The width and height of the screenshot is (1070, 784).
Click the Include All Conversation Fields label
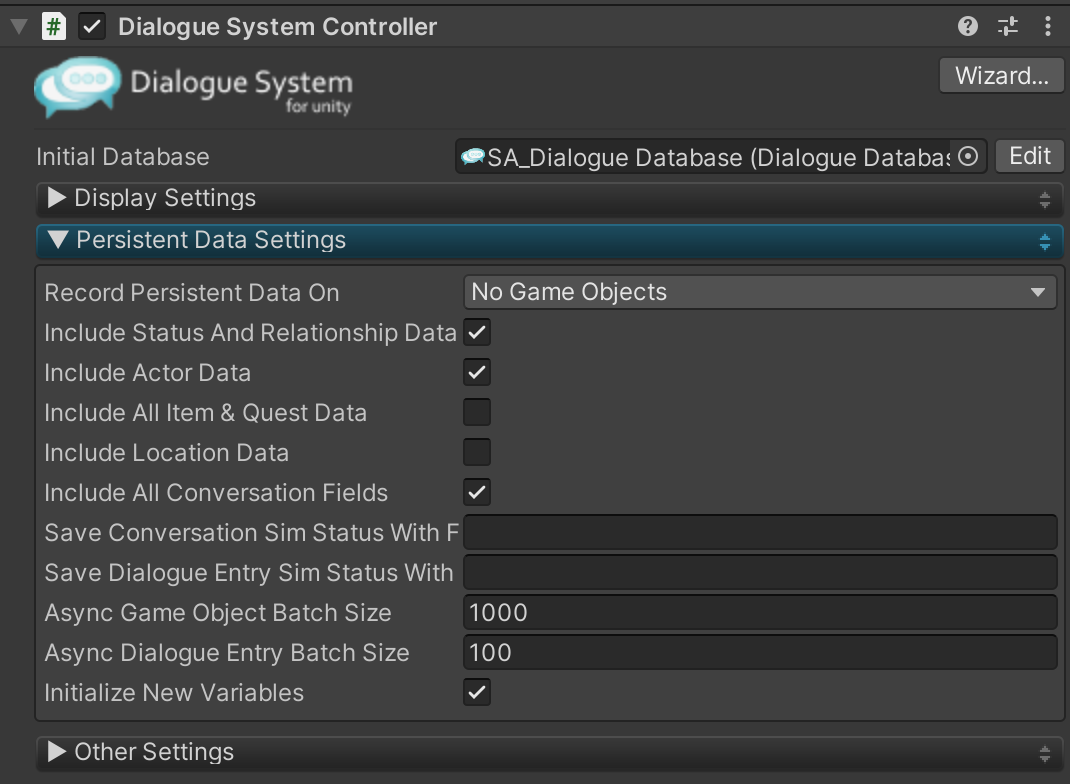coord(216,493)
